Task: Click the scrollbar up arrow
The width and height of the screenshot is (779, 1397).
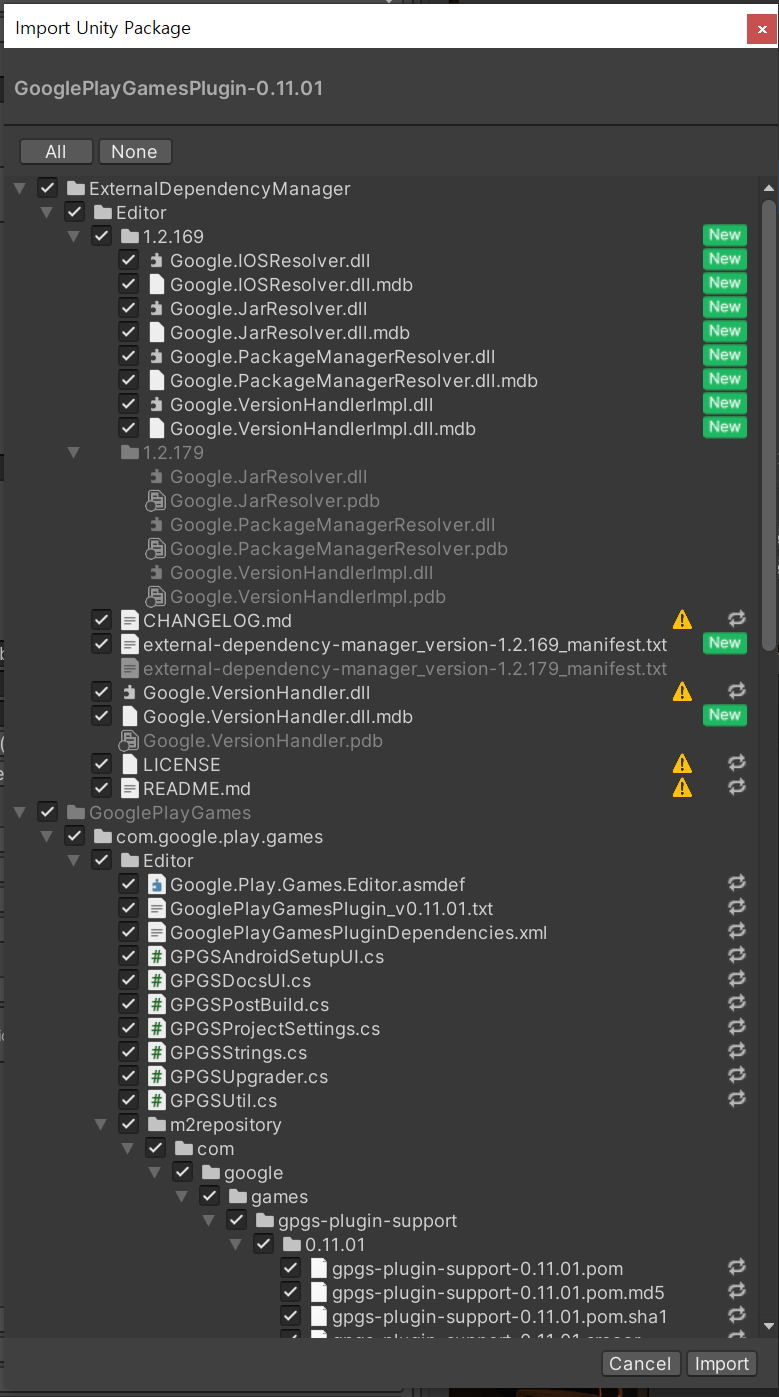Action: pos(769,188)
